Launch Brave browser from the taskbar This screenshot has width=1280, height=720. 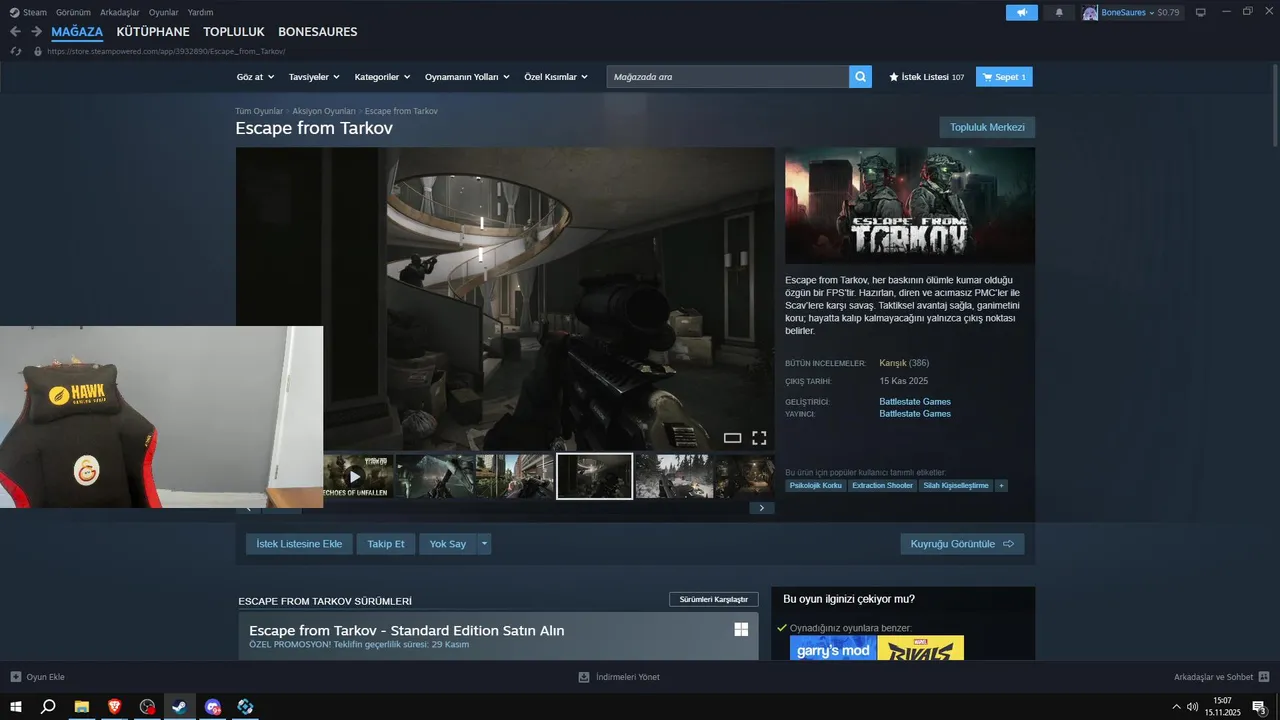click(x=114, y=707)
